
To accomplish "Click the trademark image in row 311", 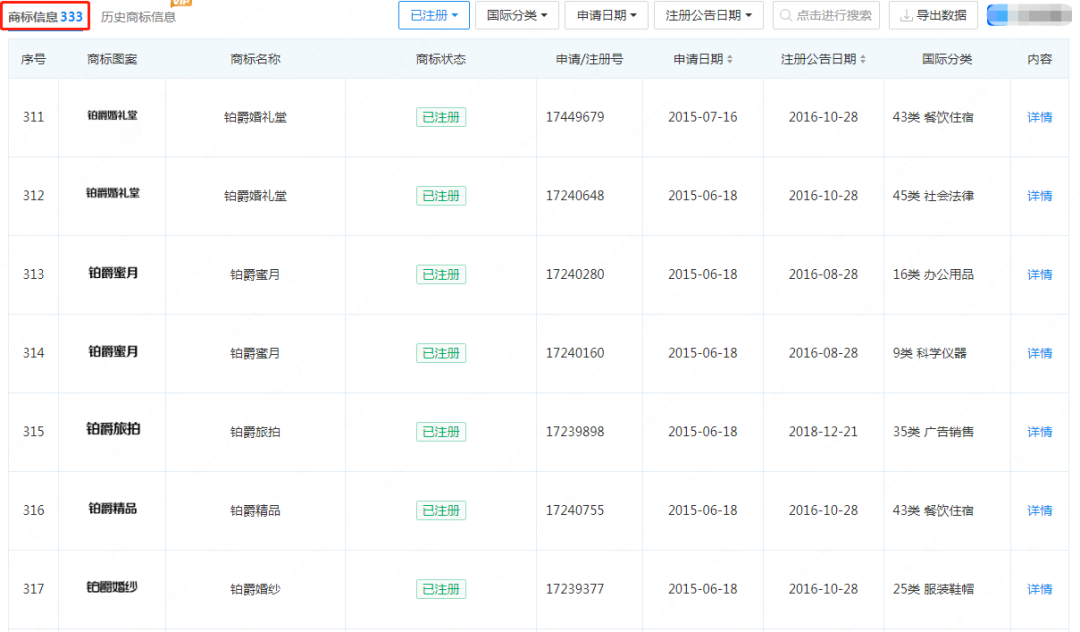I will pyautogui.click(x=112, y=115).
